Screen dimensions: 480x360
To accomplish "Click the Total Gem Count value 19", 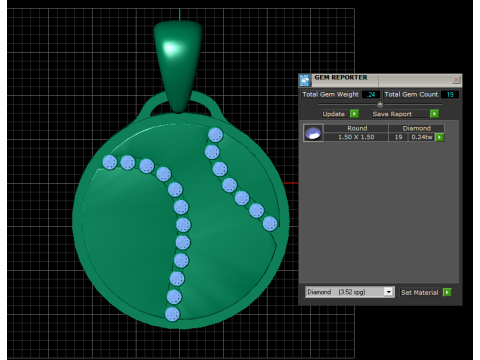I will point(450,95).
